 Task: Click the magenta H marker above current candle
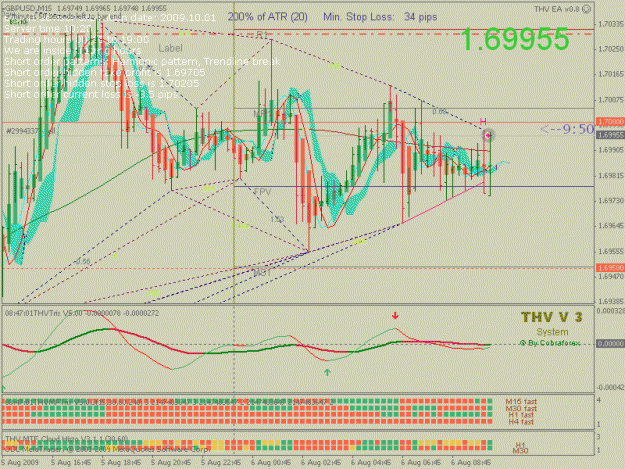pos(483,122)
